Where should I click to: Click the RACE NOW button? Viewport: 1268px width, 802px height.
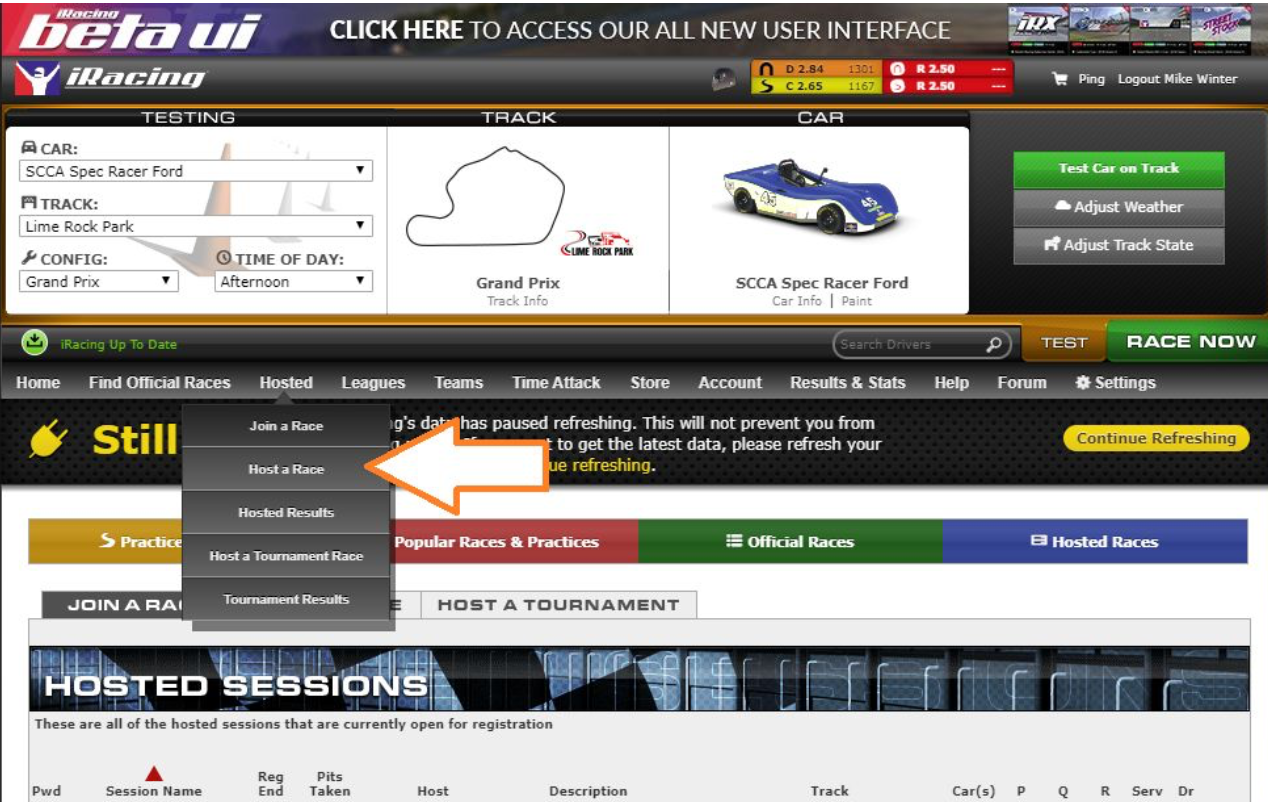pos(1190,342)
